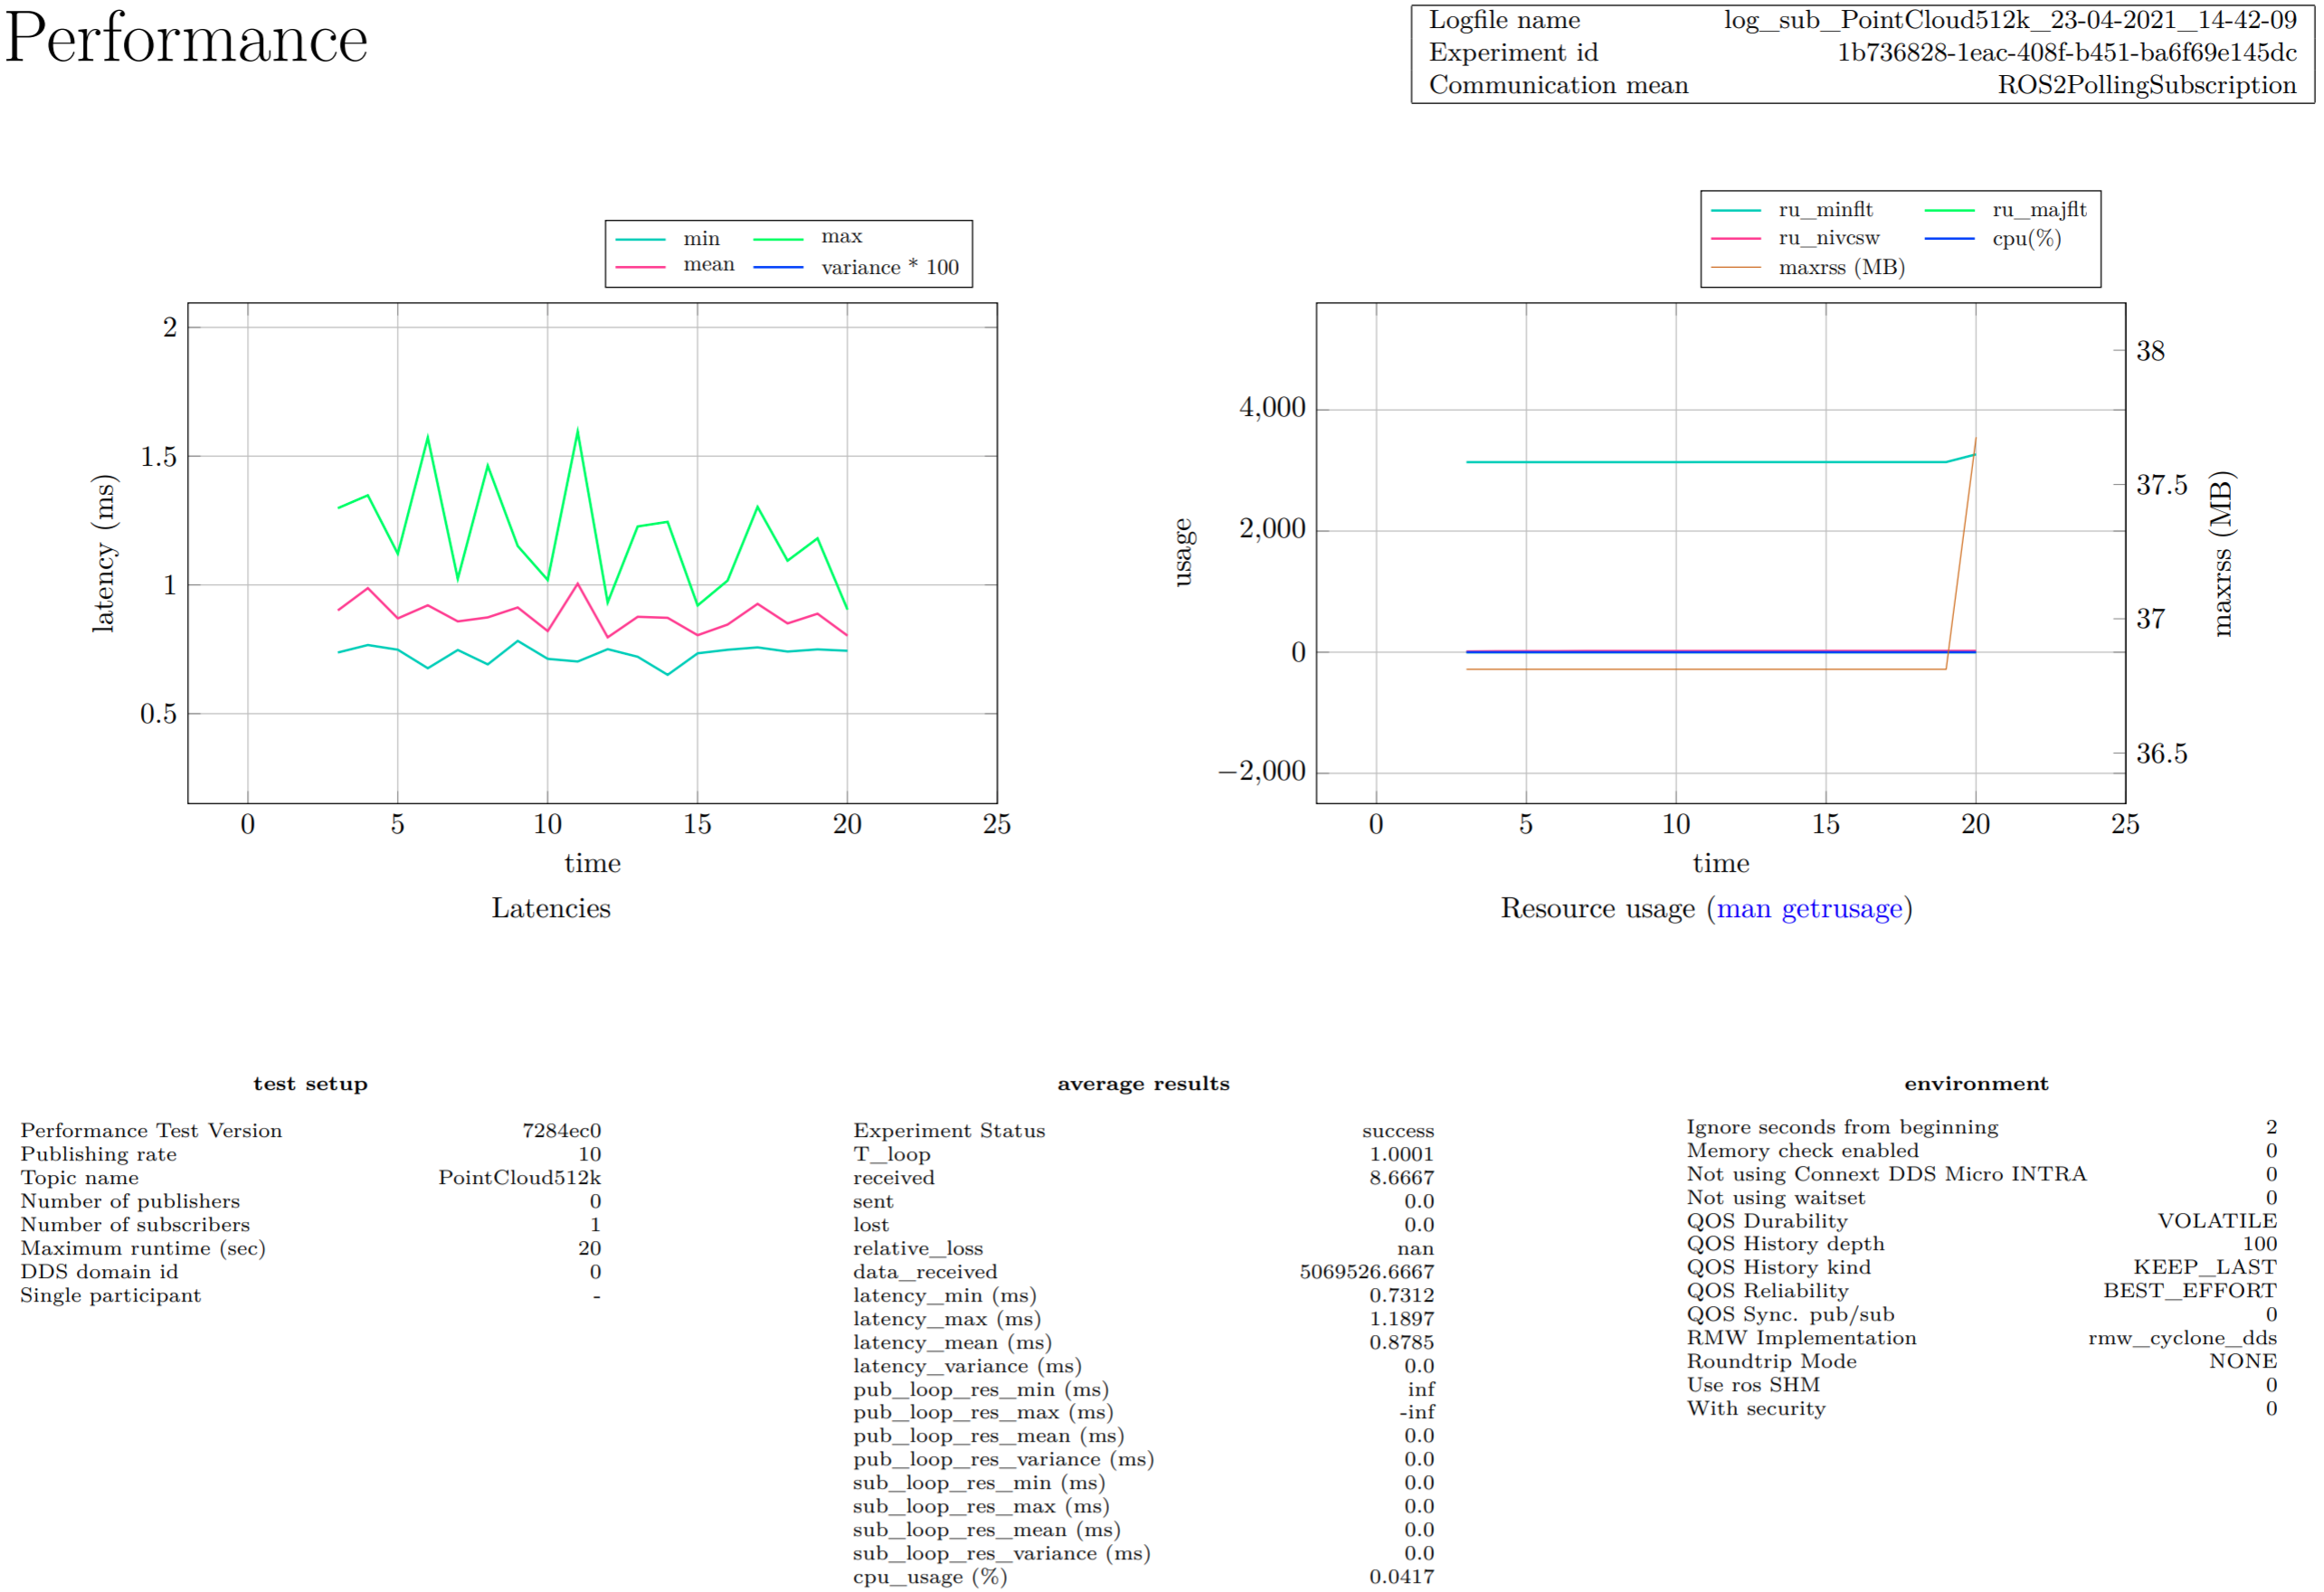Click the 'test setup' table heading
The image size is (2324, 1592).
click(310, 1084)
